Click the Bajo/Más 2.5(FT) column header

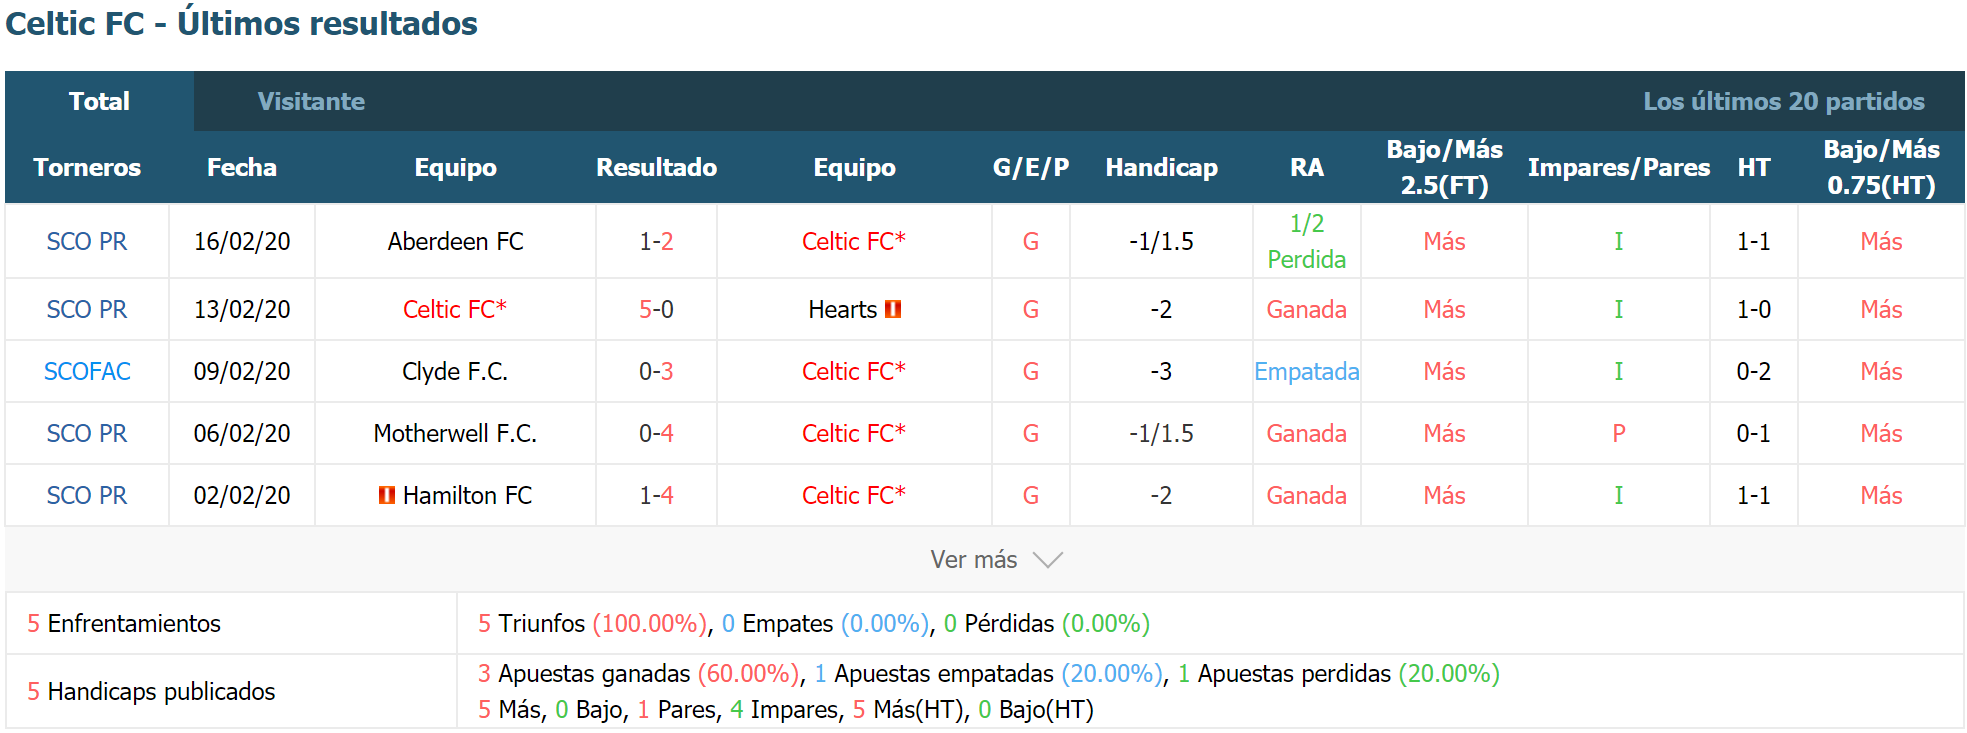(1444, 168)
